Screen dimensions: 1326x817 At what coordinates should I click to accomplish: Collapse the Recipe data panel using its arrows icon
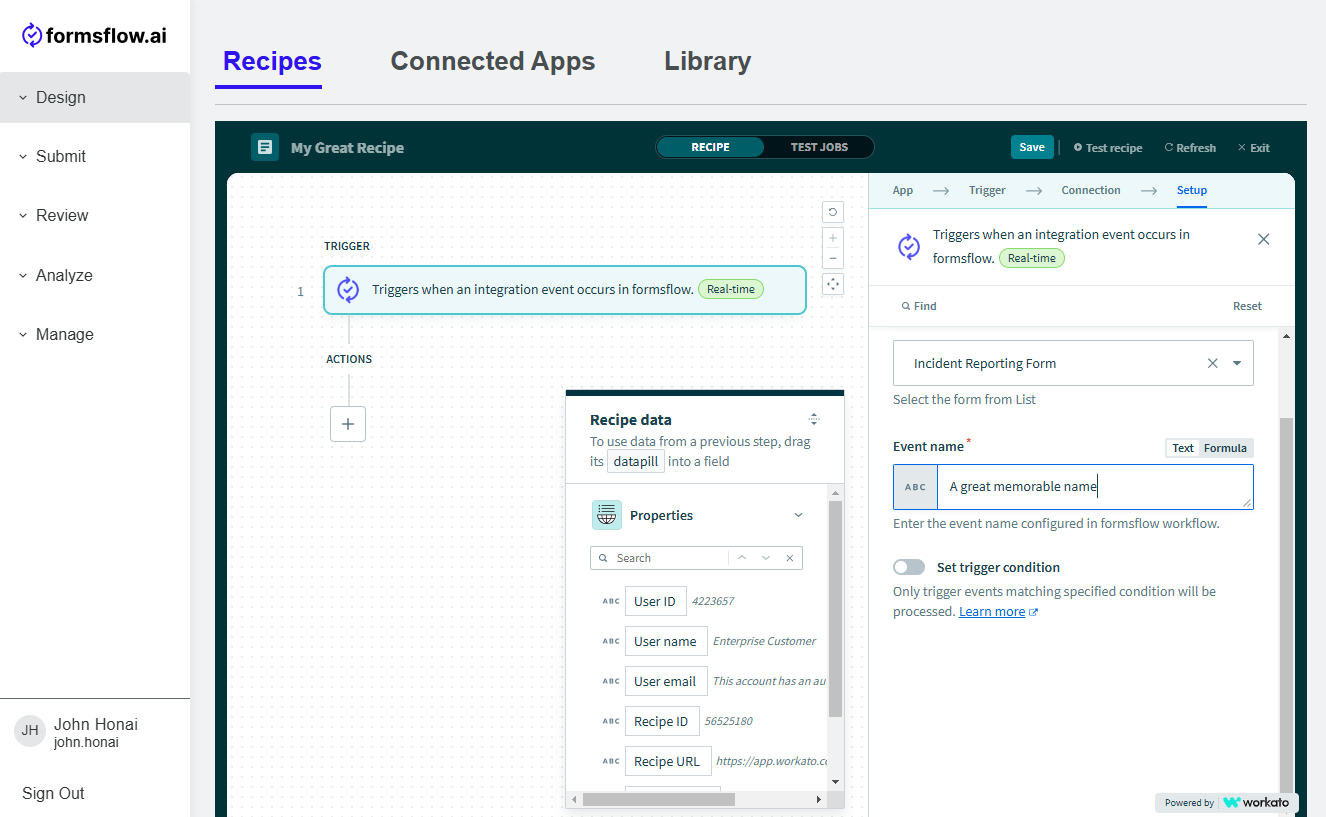[x=814, y=419]
